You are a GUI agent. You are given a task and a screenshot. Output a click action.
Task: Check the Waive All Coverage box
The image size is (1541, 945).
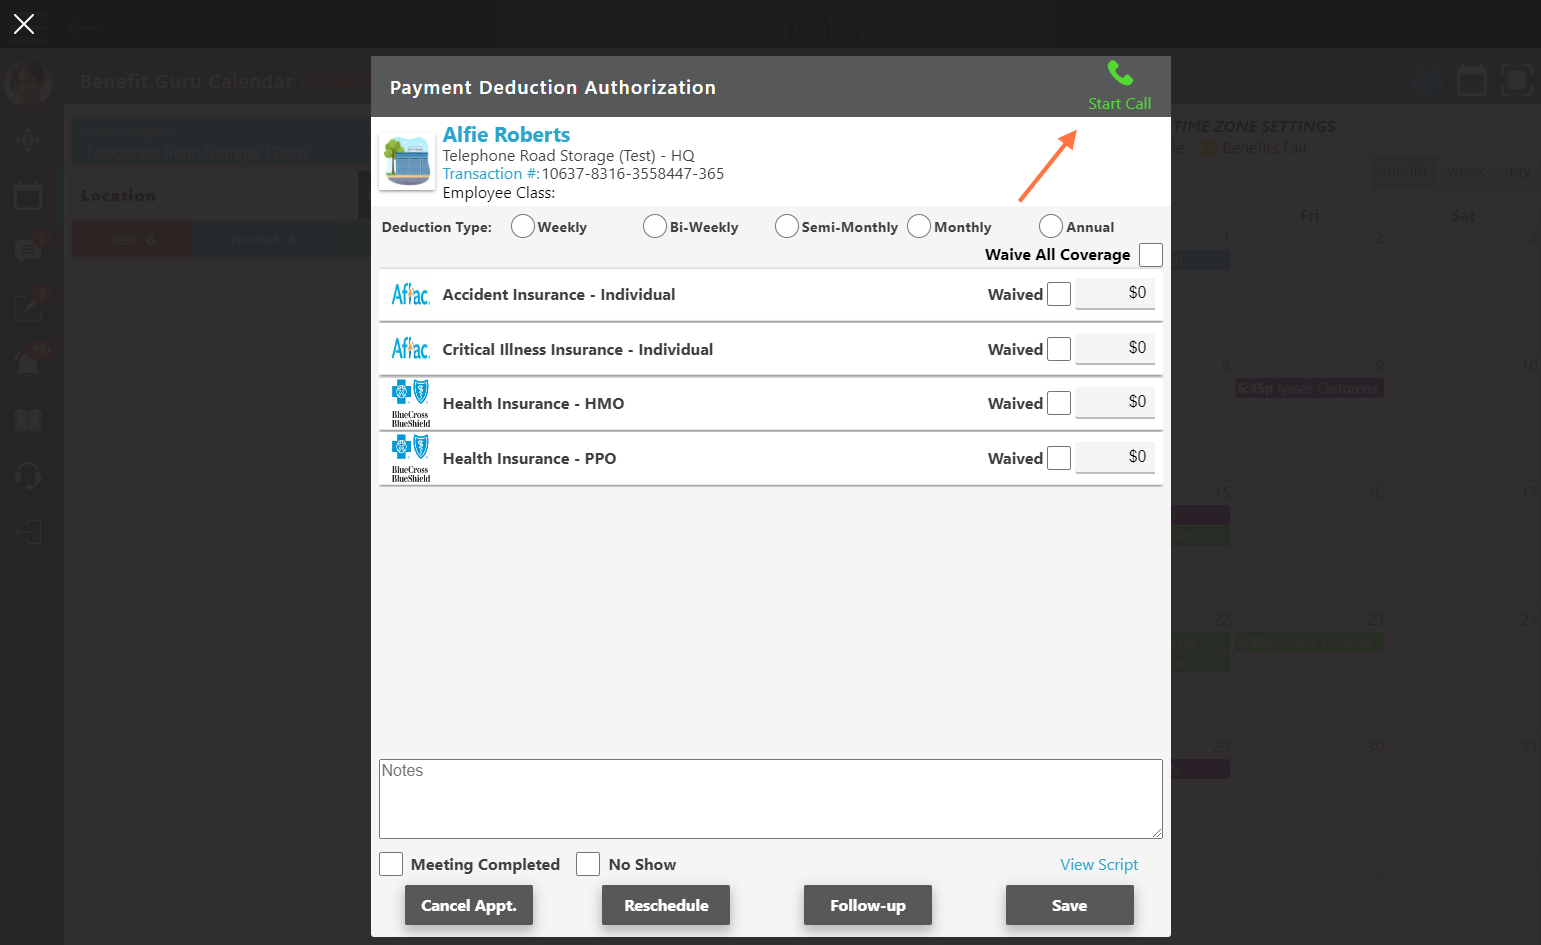click(x=1151, y=255)
